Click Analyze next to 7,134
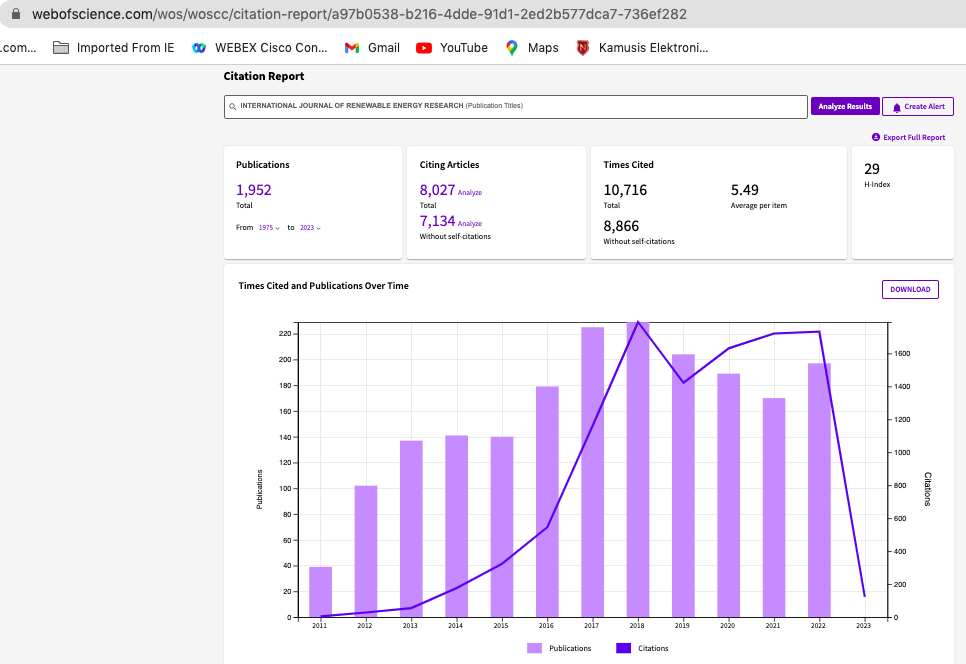 pyautogui.click(x=469, y=224)
